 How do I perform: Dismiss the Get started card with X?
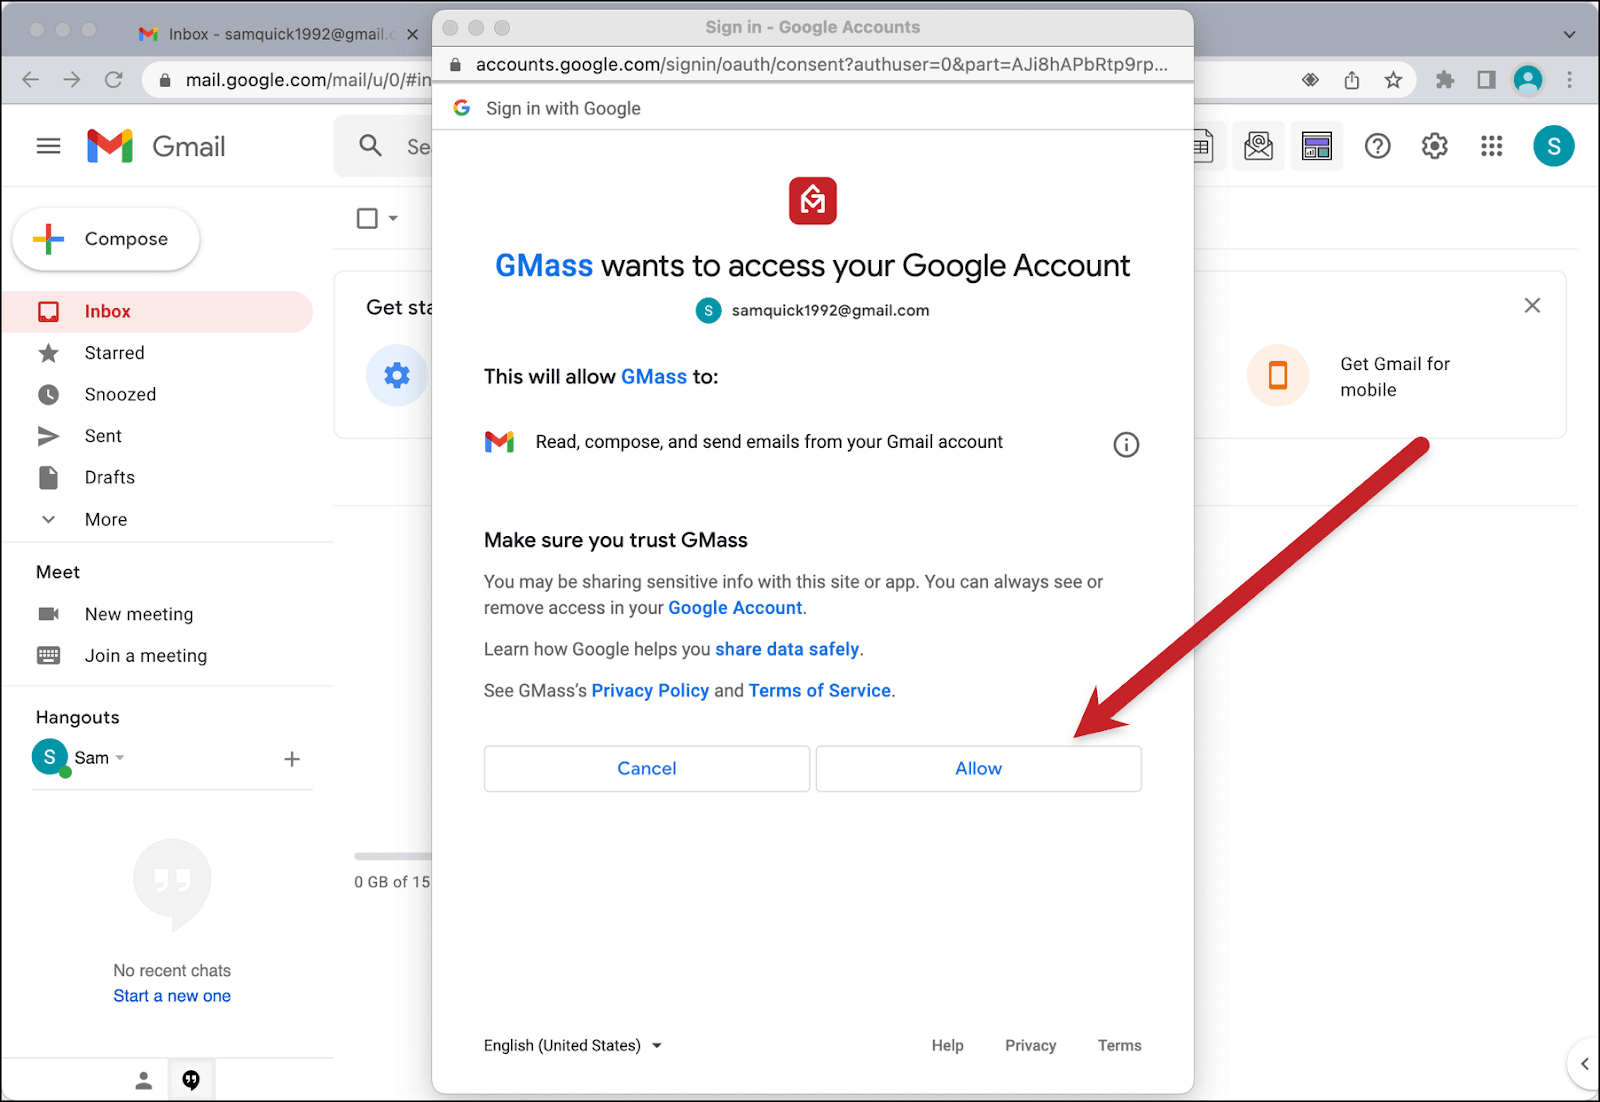click(1532, 305)
